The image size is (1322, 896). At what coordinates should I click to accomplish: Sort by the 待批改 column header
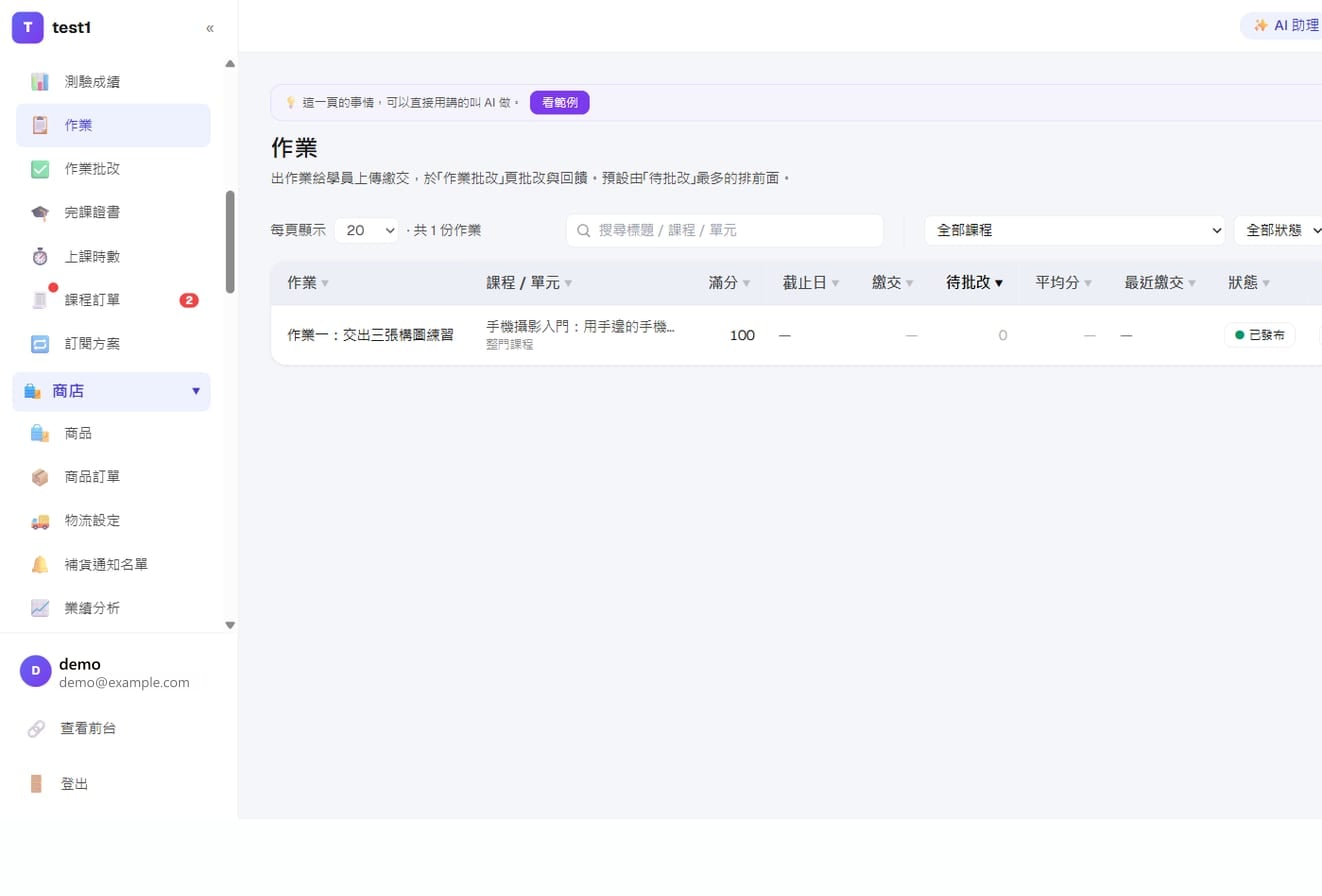[x=975, y=283]
